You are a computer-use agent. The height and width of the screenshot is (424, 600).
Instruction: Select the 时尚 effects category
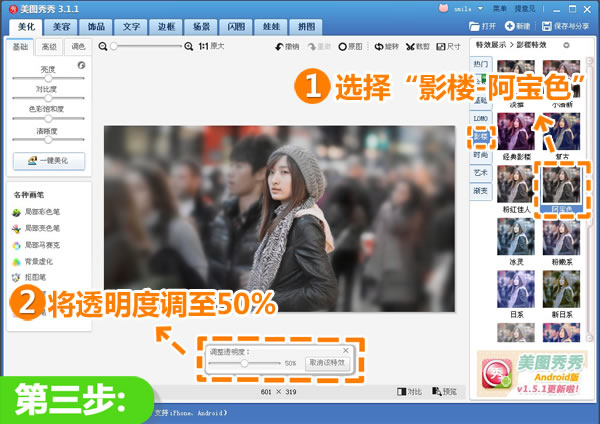click(x=481, y=155)
